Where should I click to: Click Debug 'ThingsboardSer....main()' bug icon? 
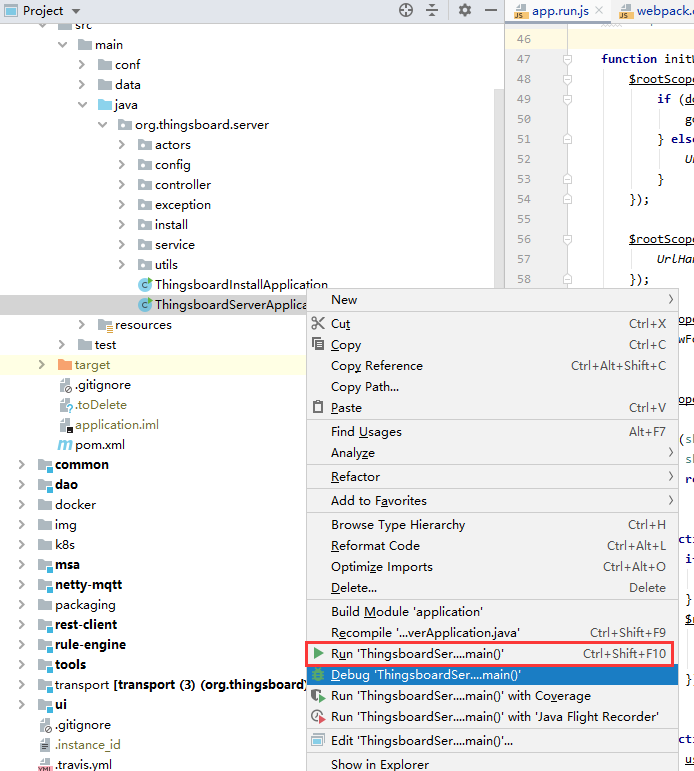(318, 675)
